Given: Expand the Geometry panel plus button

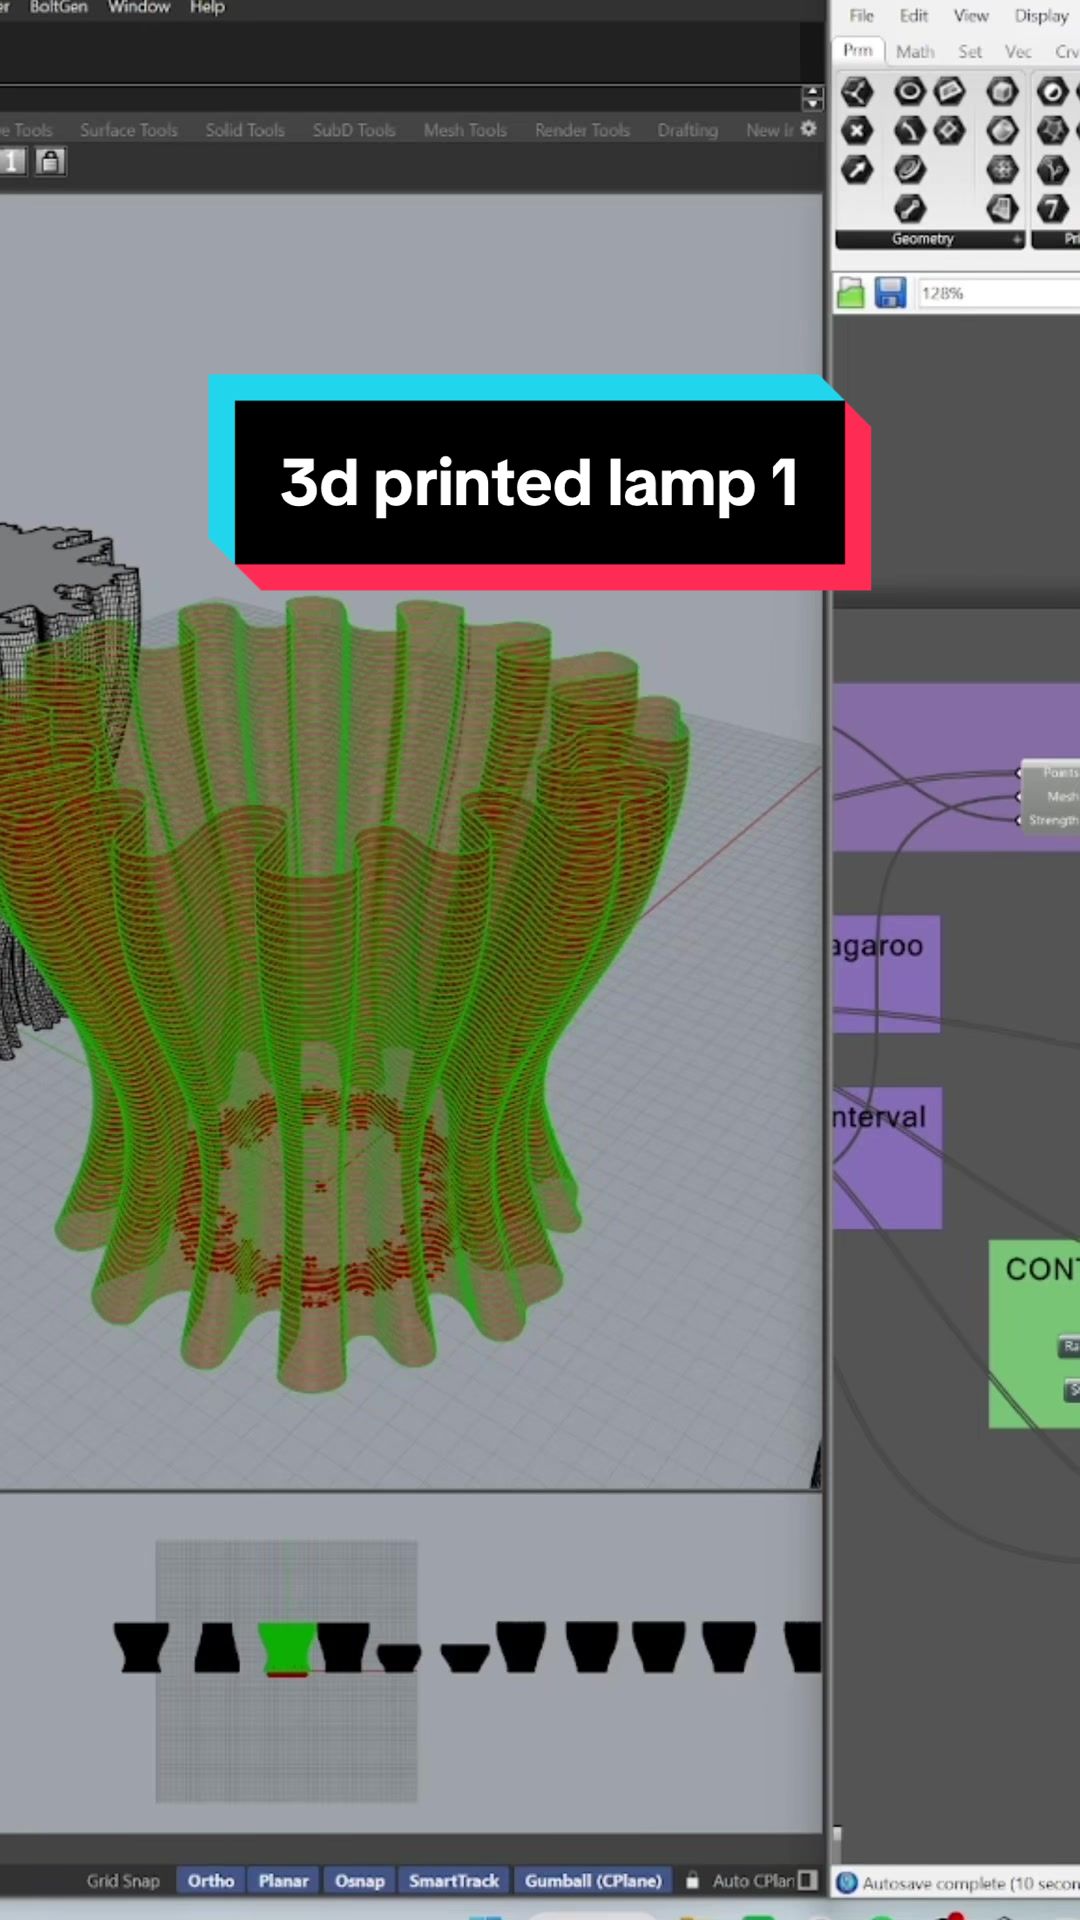Looking at the screenshot, I should (1017, 239).
